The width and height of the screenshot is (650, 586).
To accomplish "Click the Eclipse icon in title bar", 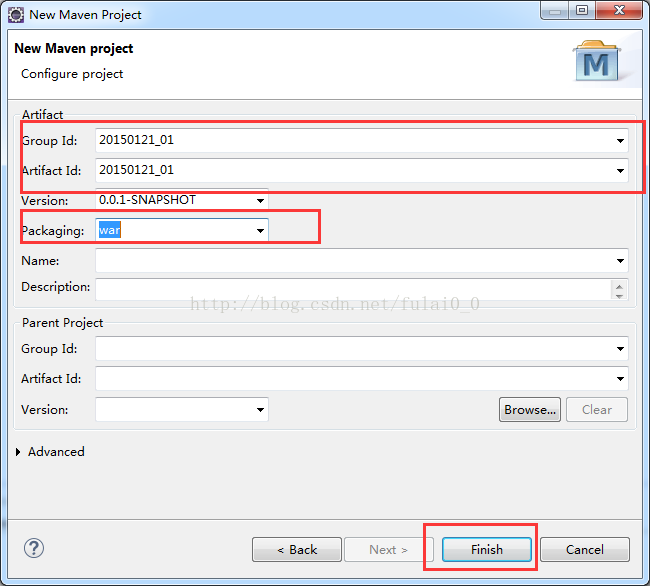I will tap(16, 15).
